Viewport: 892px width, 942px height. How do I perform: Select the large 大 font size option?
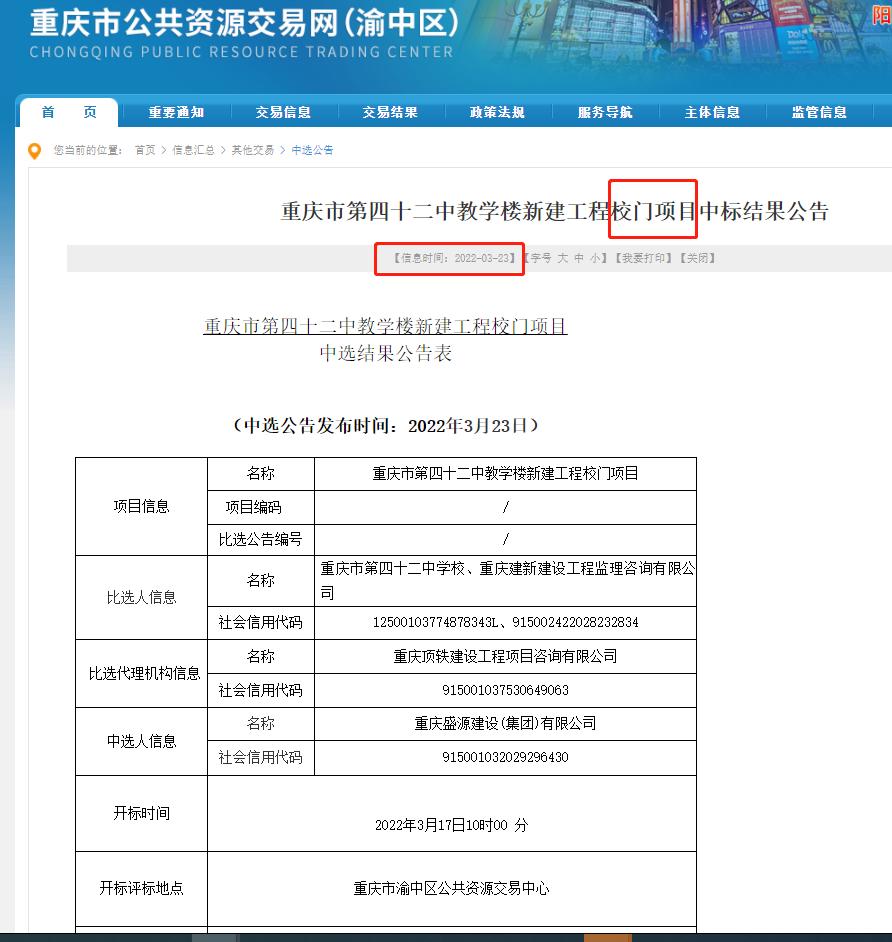point(561,258)
